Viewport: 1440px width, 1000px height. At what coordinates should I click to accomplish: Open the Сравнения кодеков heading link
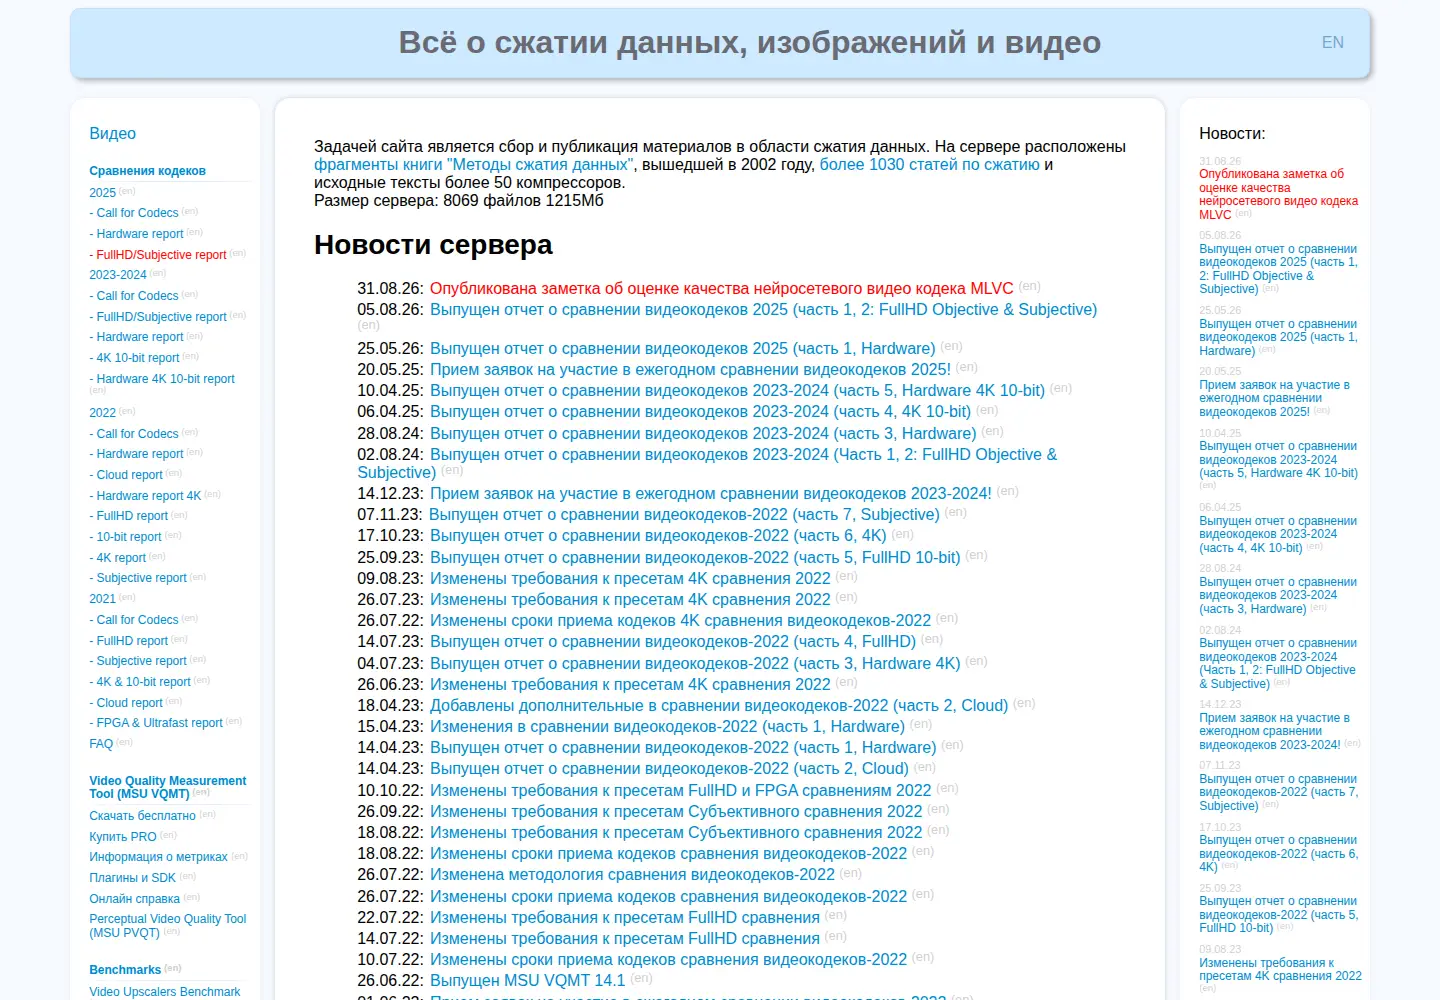point(147,171)
